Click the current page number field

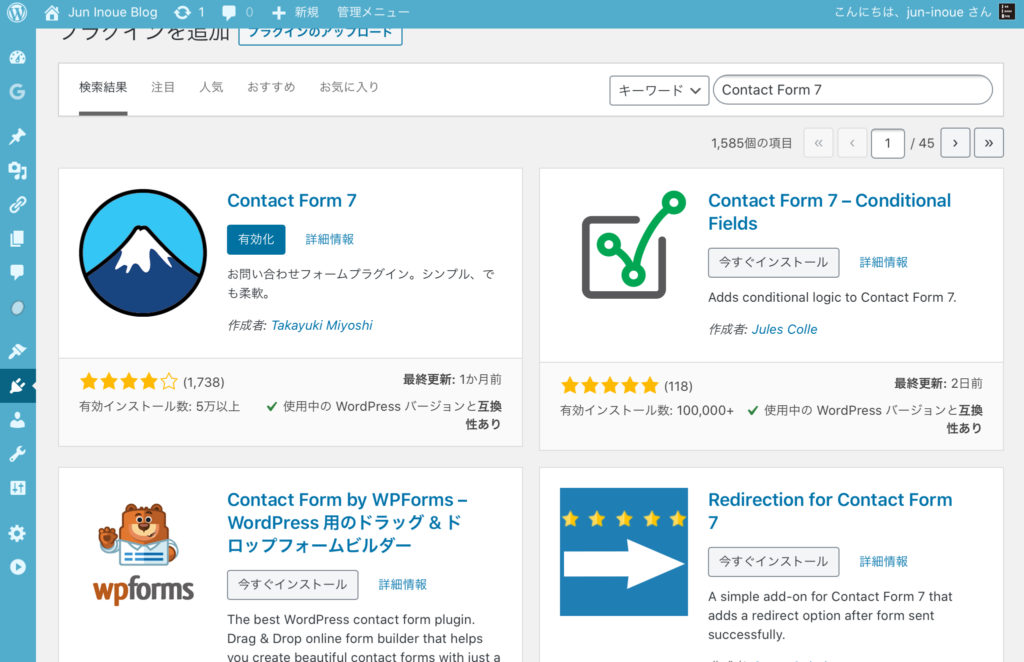888,143
